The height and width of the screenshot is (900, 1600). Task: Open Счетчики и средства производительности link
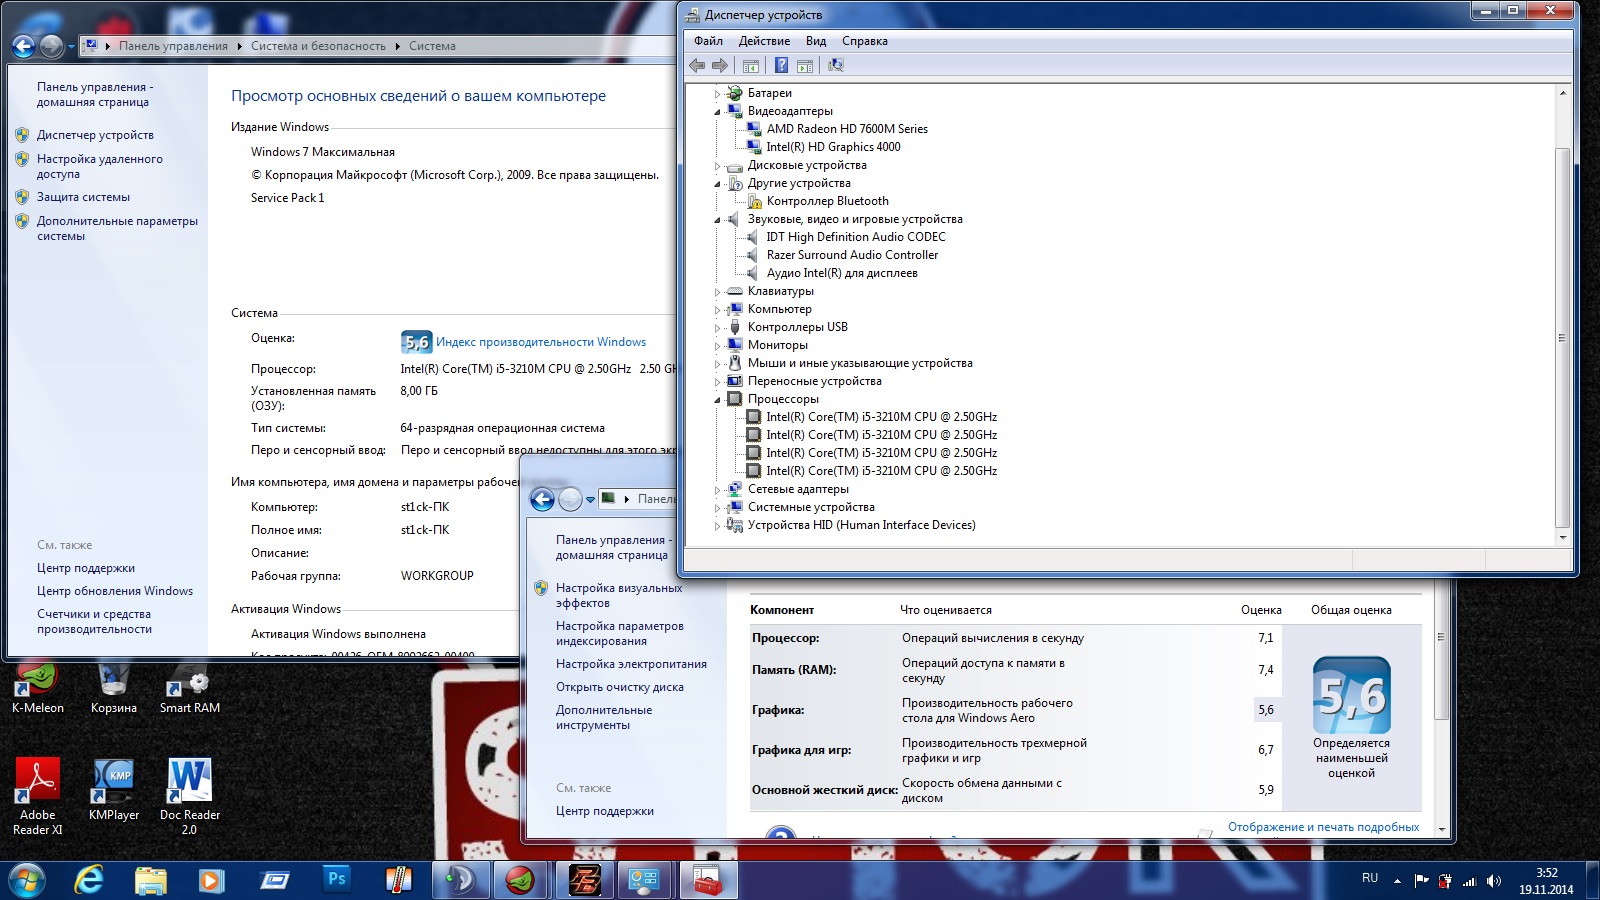(x=94, y=621)
